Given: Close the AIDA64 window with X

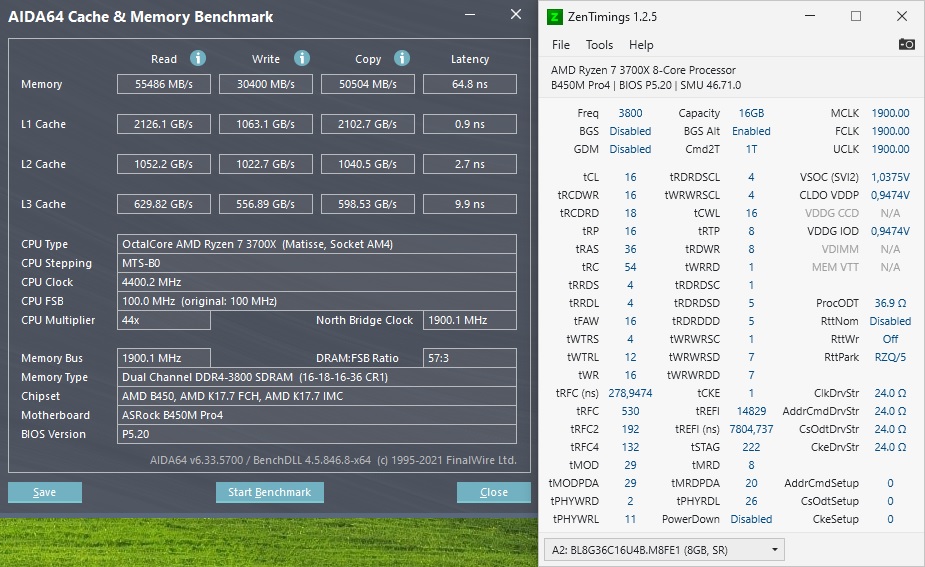Looking at the screenshot, I should pos(516,14).
